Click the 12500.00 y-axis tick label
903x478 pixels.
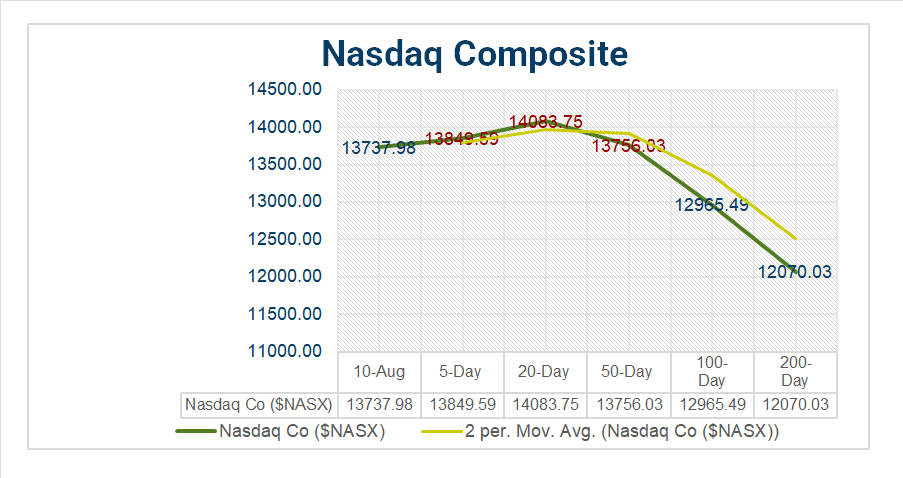284,239
